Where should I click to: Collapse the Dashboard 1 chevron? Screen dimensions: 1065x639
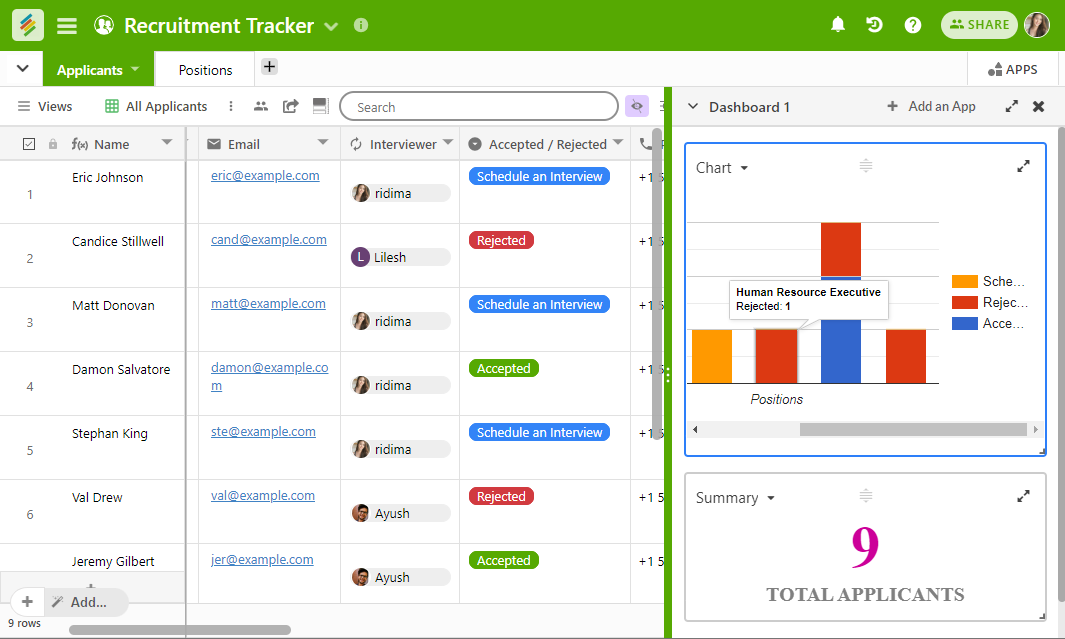click(693, 106)
